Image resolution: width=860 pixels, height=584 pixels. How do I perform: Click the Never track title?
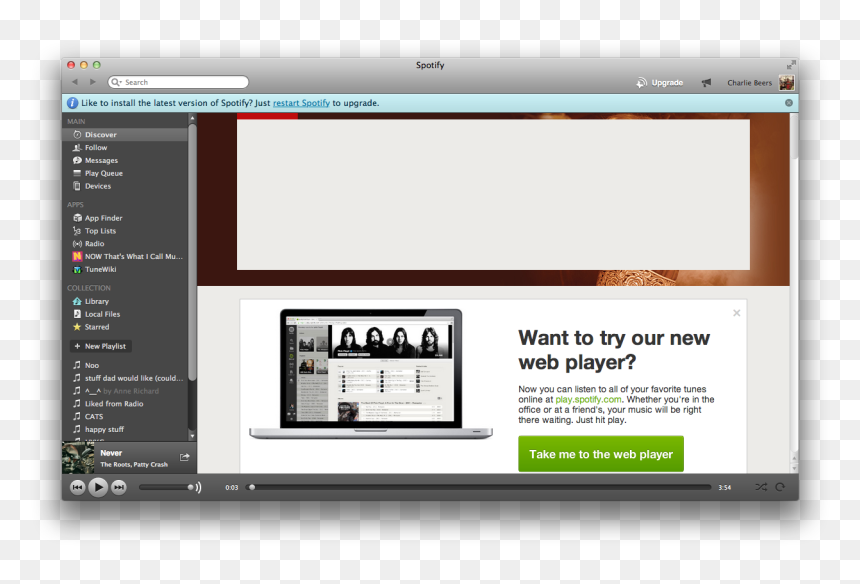[111, 453]
